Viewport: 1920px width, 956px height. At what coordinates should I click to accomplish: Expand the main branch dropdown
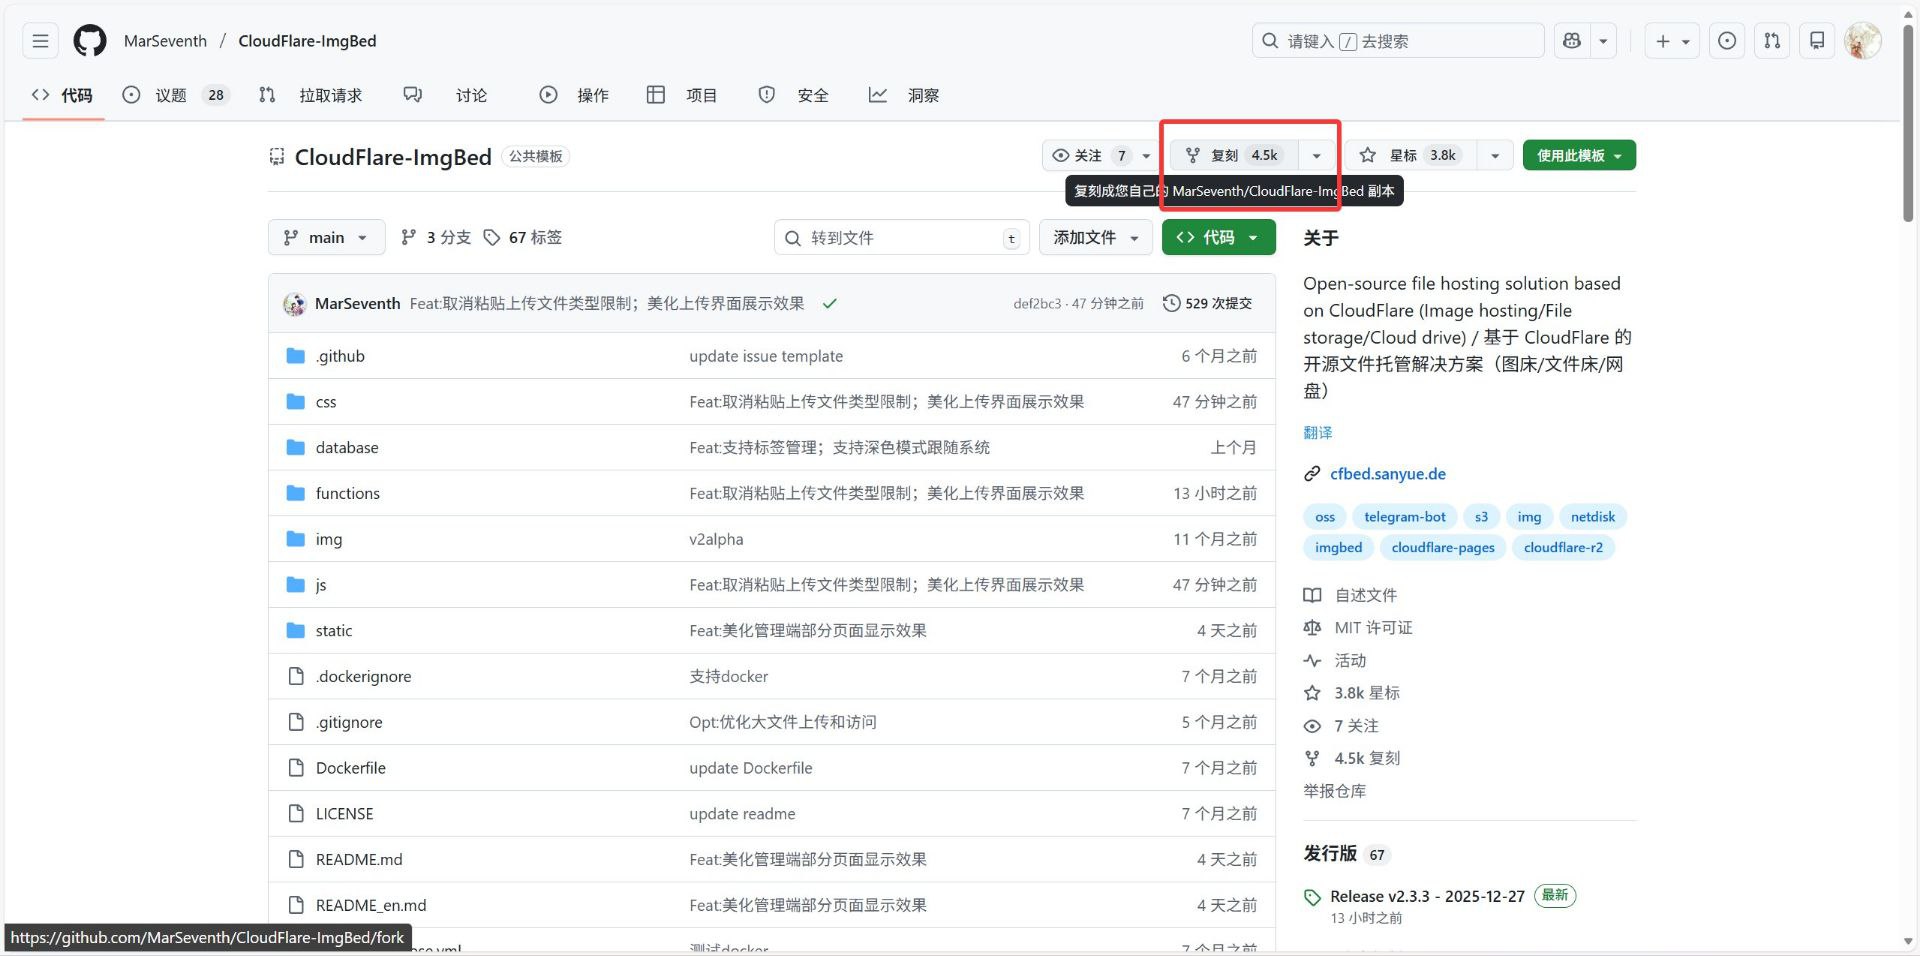click(x=326, y=237)
